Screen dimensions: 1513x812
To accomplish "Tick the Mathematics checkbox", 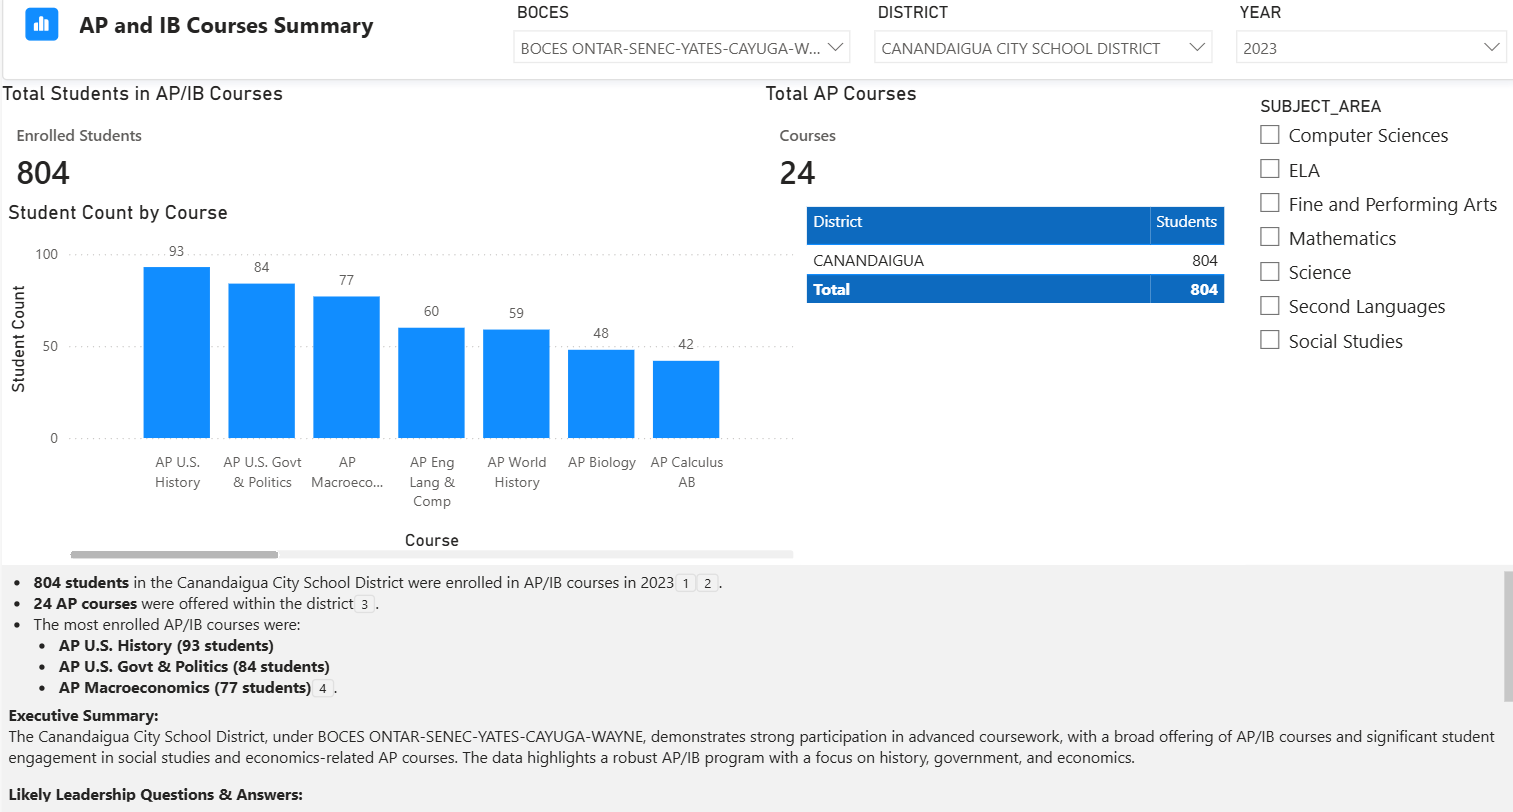I will point(1270,237).
